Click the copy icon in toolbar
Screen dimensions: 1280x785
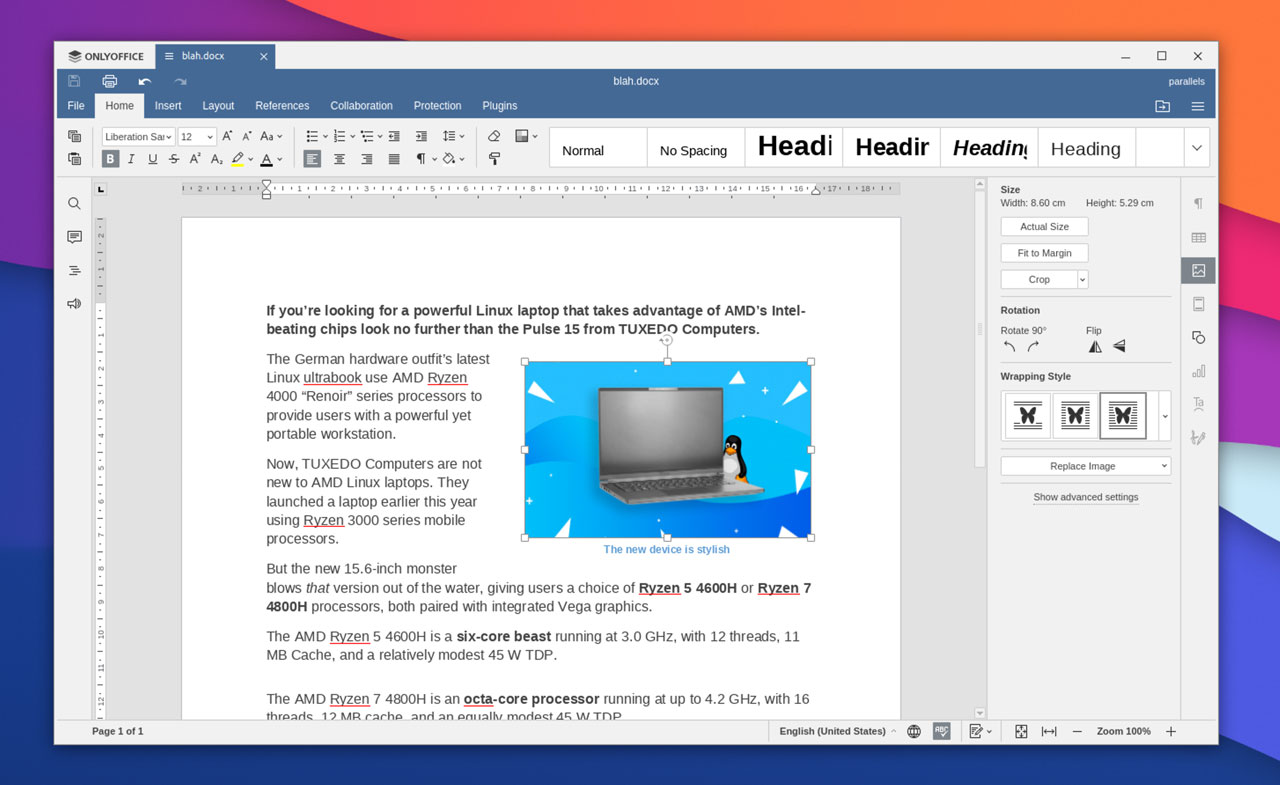(x=74, y=136)
